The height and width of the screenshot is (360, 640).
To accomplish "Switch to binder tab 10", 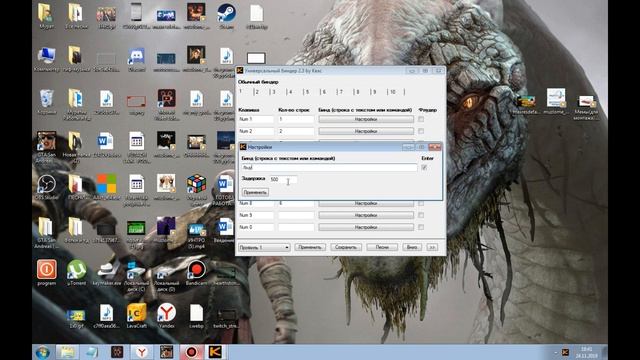I will click(393, 92).
